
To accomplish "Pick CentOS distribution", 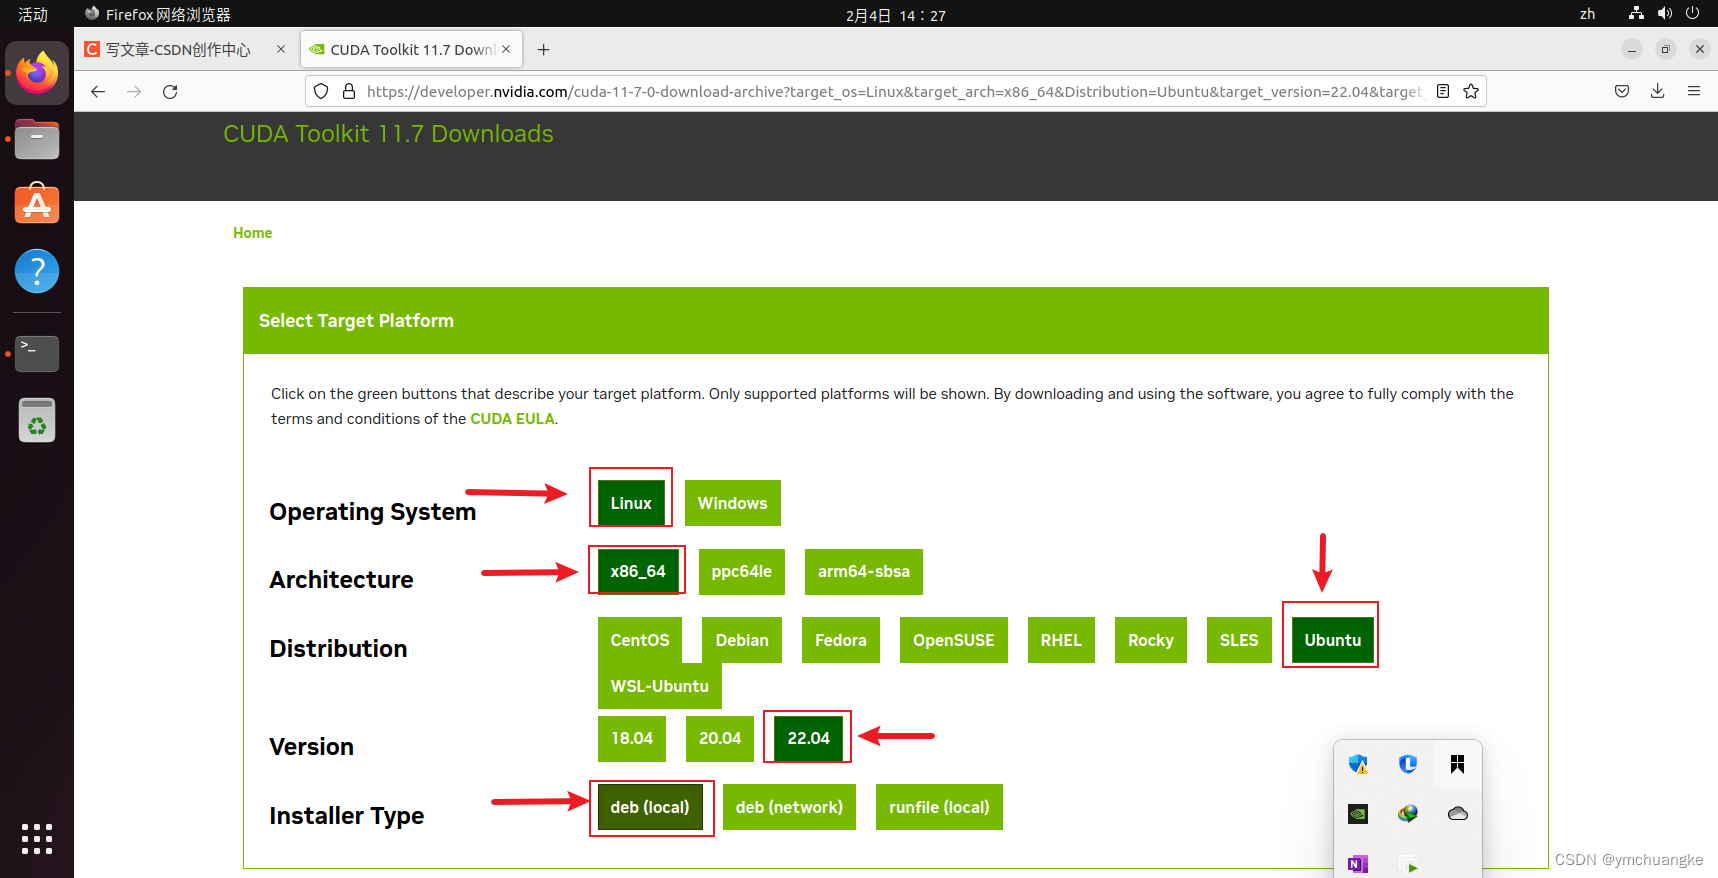I will coord(640,640).
